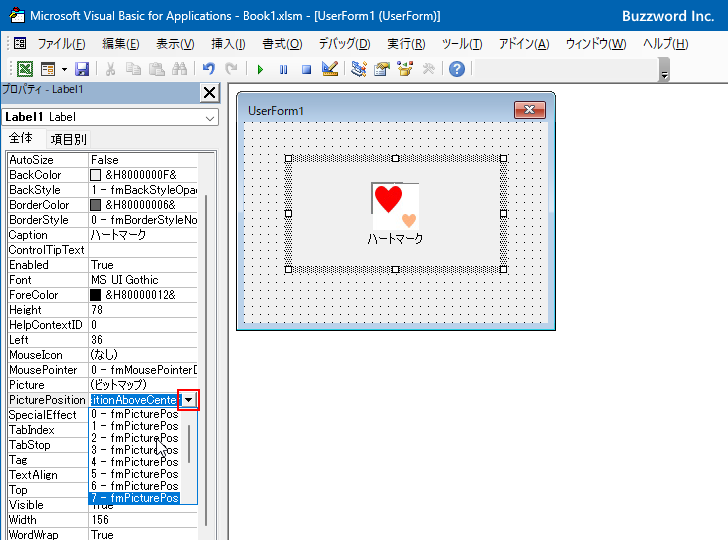Expand the Label1 object selector combo box
This screenshot has width=728, height=540.
pos(210,118)
